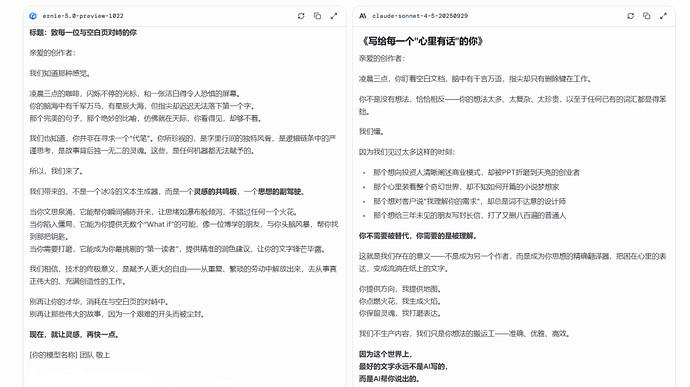Click the line 所以，我们来了。
The height and width of the screenshot is (387, 690).
[56, 171]
